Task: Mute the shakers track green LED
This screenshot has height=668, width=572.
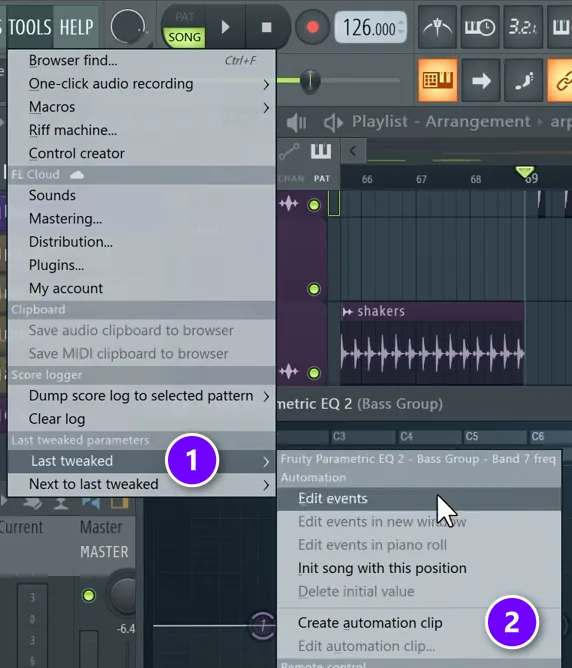Action: click(x=314, y=373)
